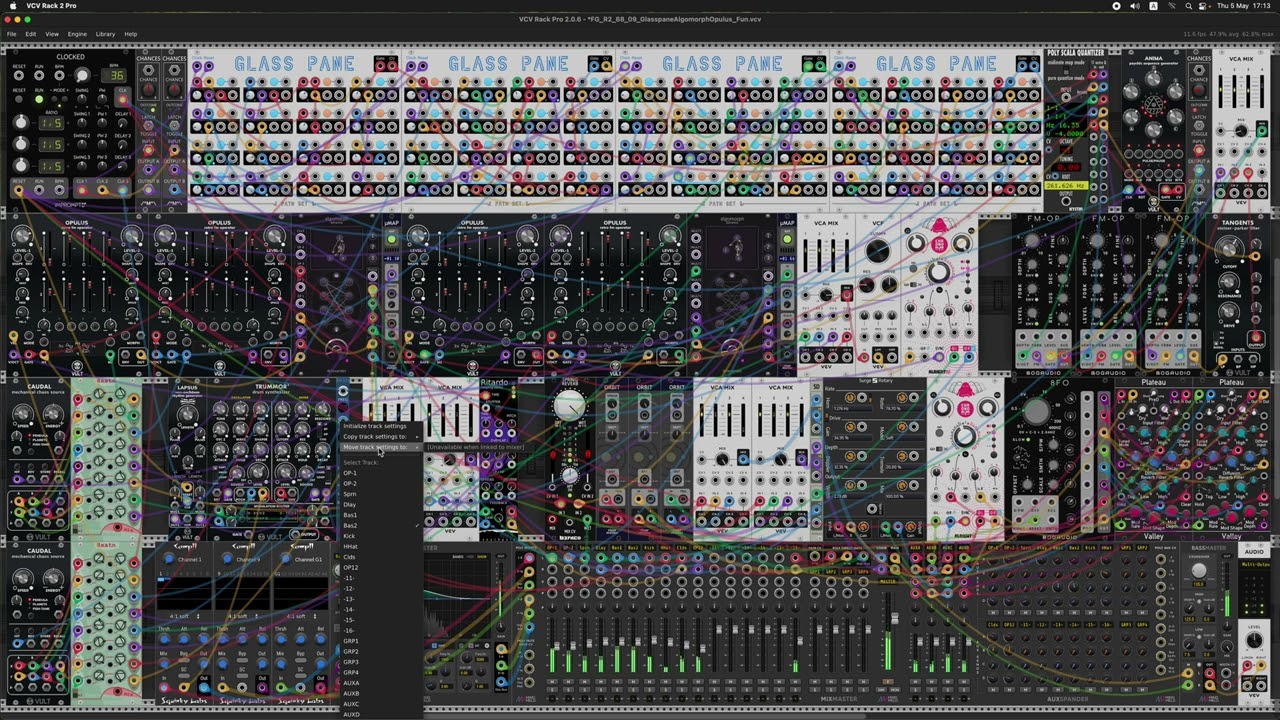The width and height of the screenshot is (1280, 720).
Task: Expand the Move track settings to submenu
Action: coord(380,447)
